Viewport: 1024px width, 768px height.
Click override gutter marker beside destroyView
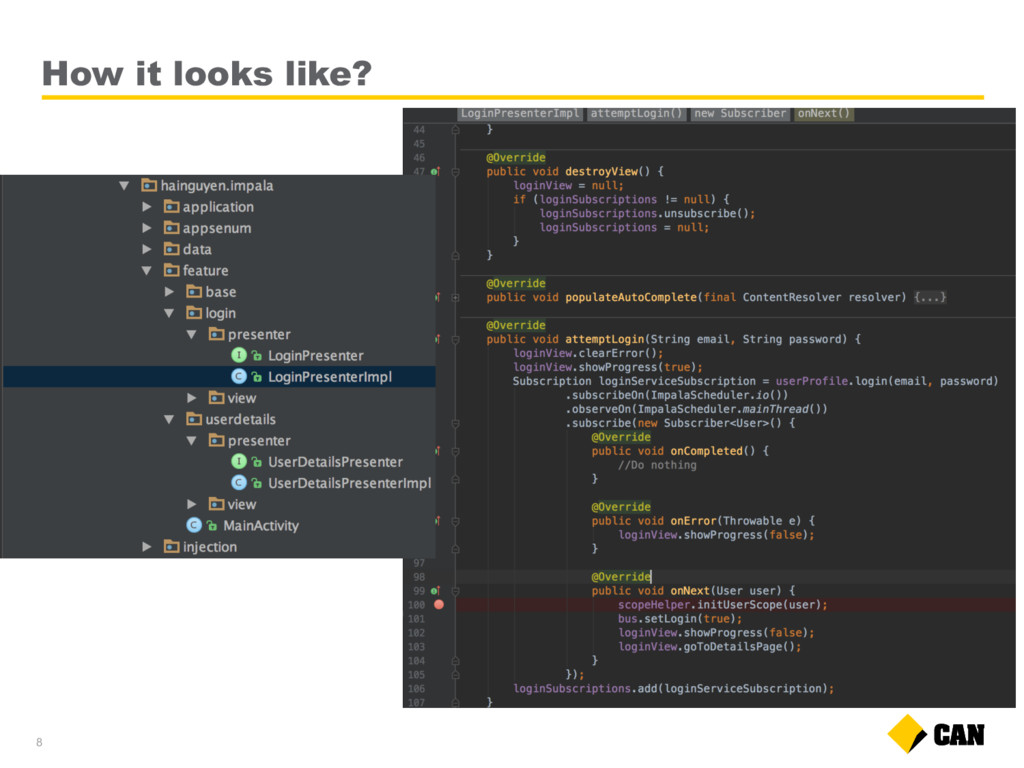pyautogui.click(x=436, y=172)
